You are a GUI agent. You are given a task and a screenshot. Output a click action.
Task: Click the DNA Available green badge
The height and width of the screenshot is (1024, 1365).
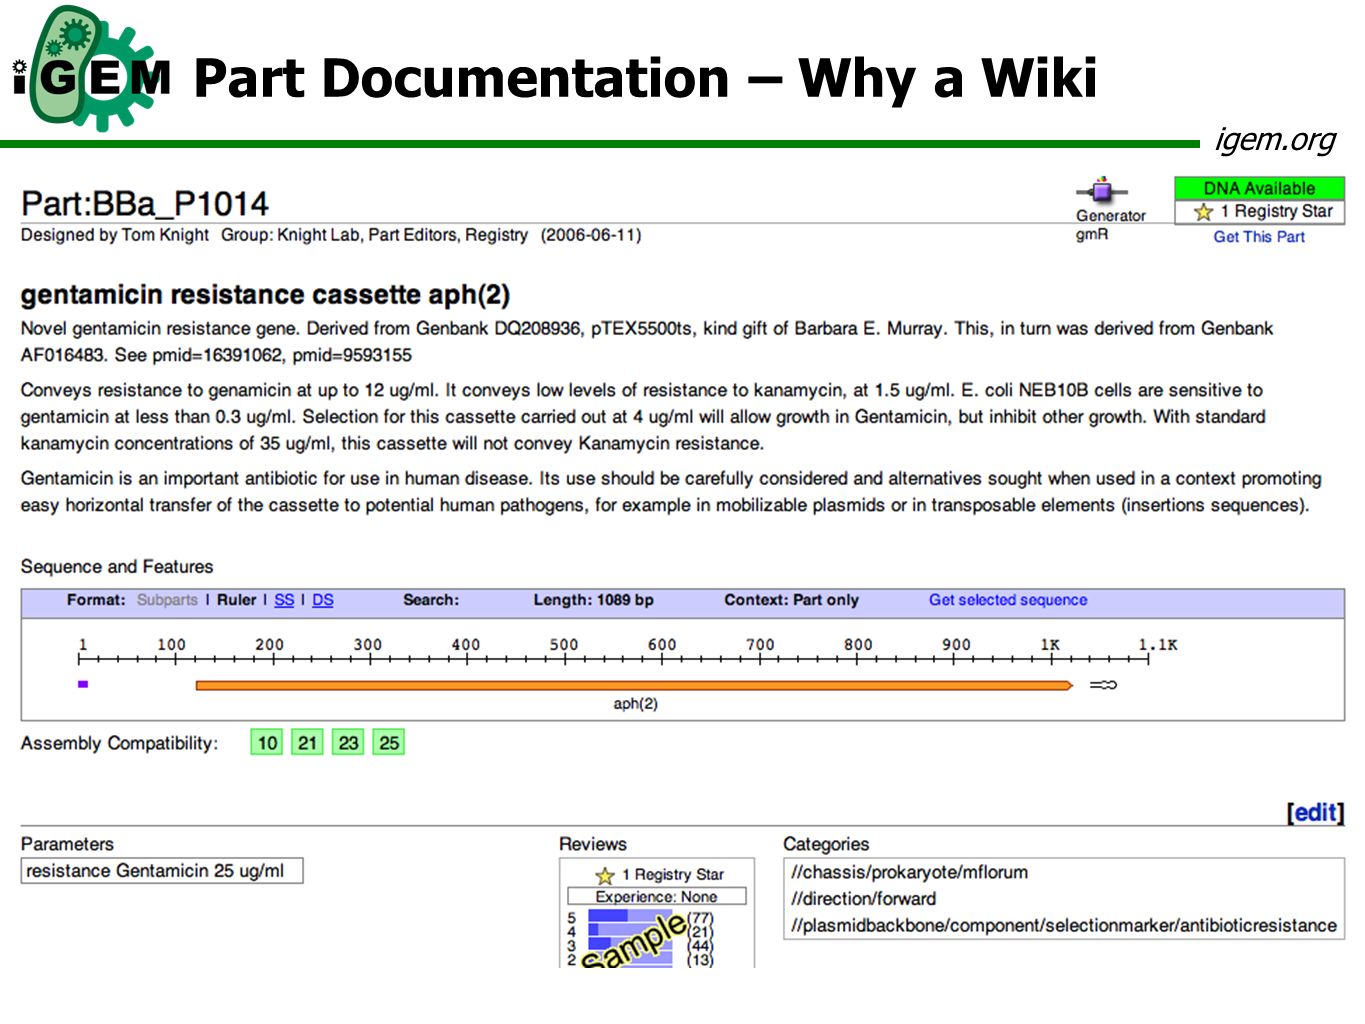point(1259,188)
